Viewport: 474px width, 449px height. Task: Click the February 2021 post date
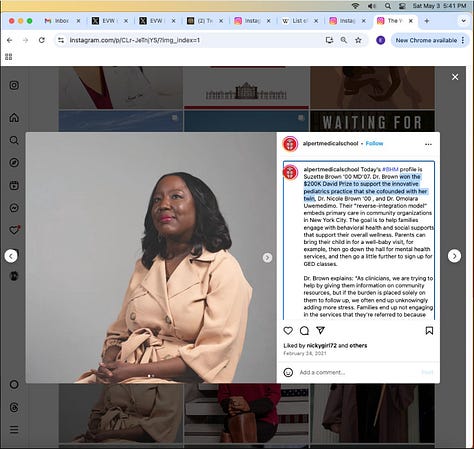[305, 353]
